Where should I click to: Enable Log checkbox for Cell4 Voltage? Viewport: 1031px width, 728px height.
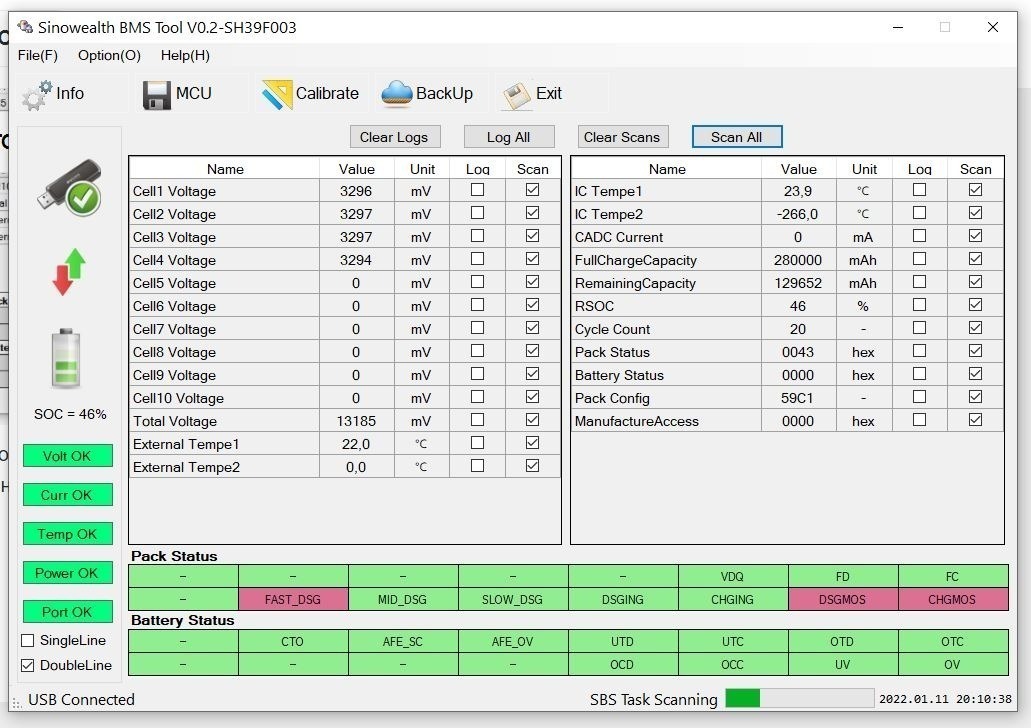(x=477, y=259)
